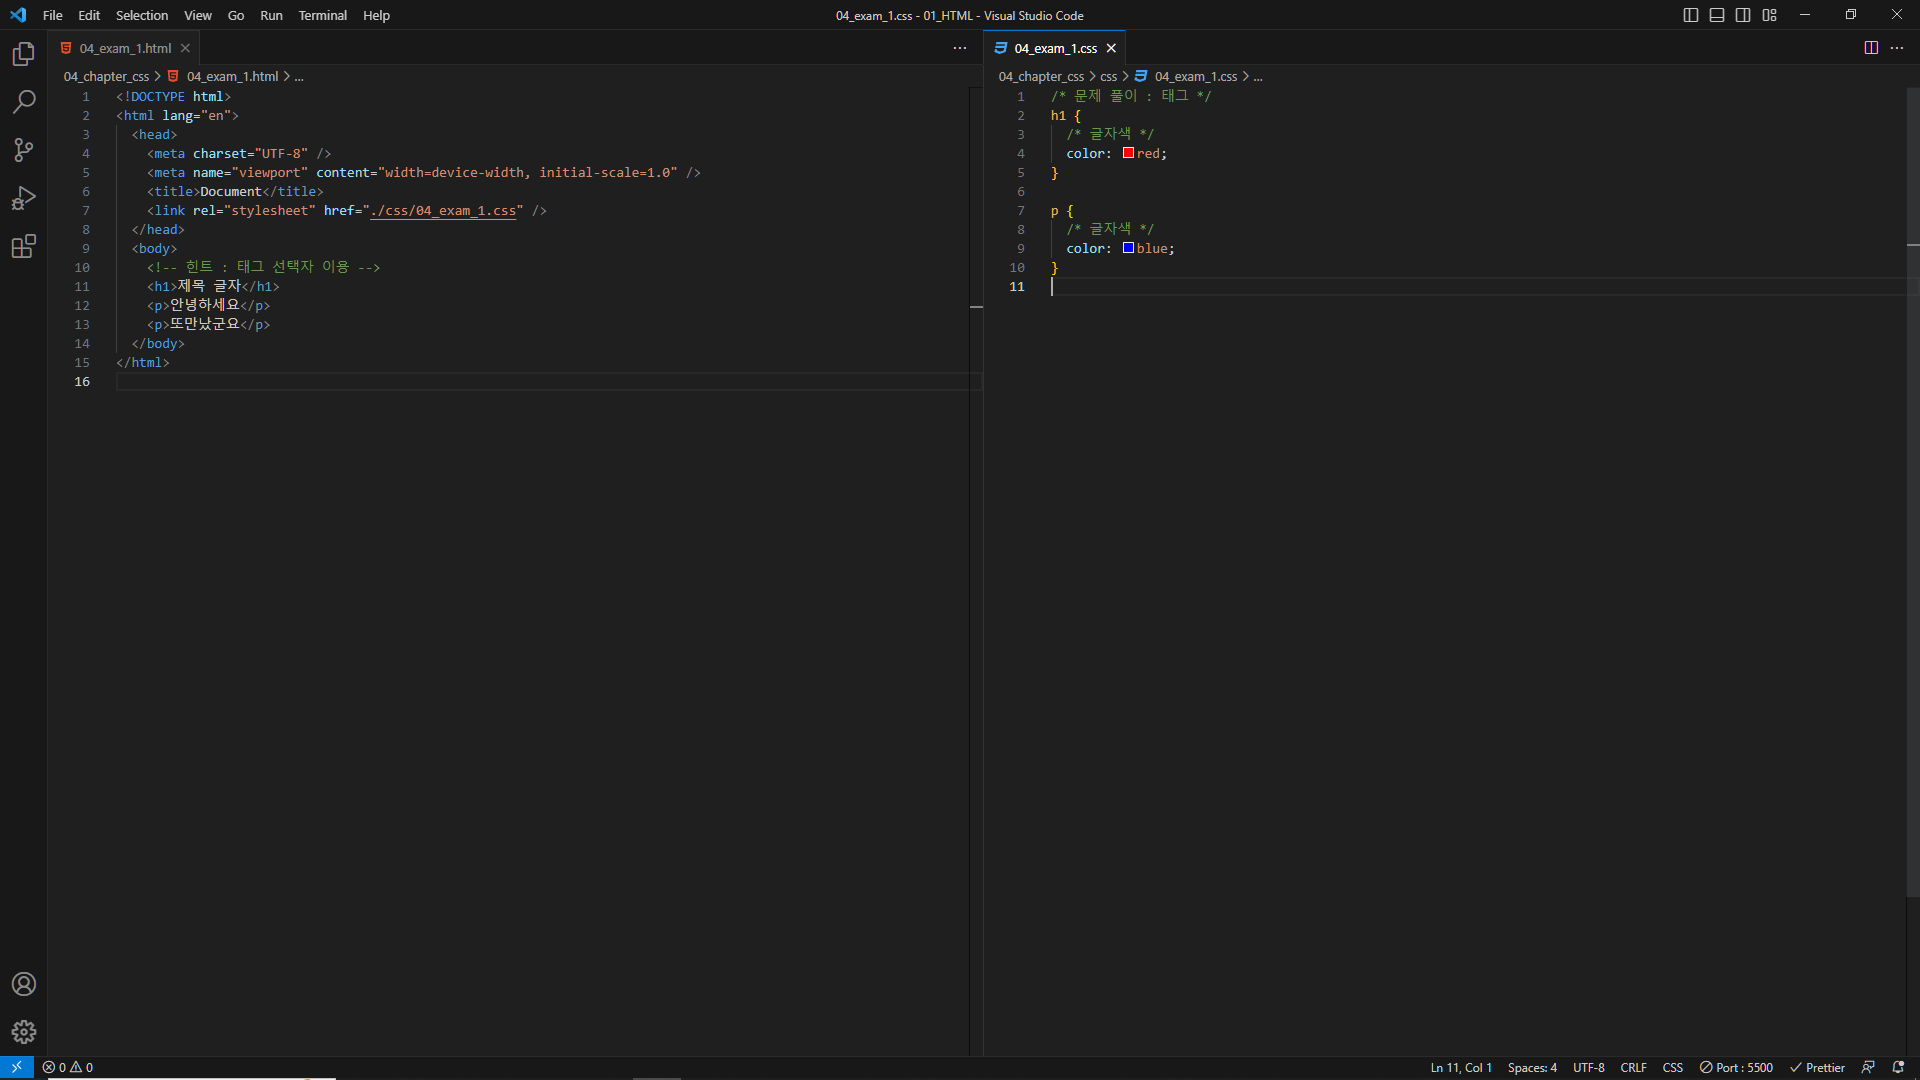Open the Explorer view in activity bar
The width and height of the screenshot is (1920, 1080).
24,54
